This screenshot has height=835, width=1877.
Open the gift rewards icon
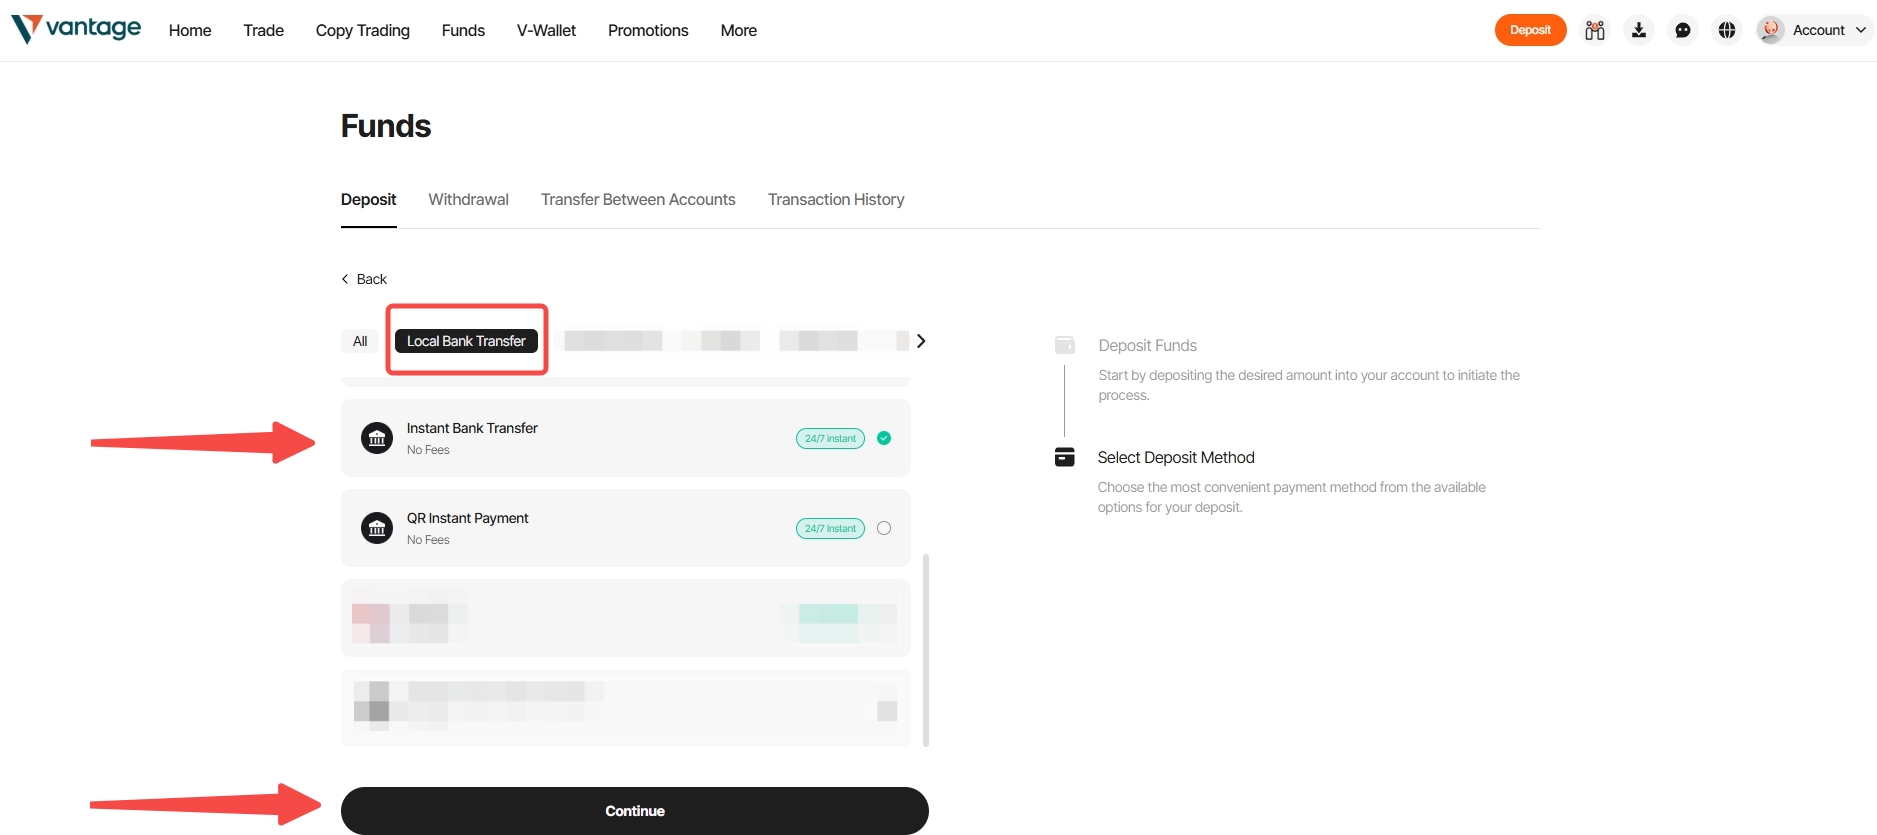(1595, 30)
